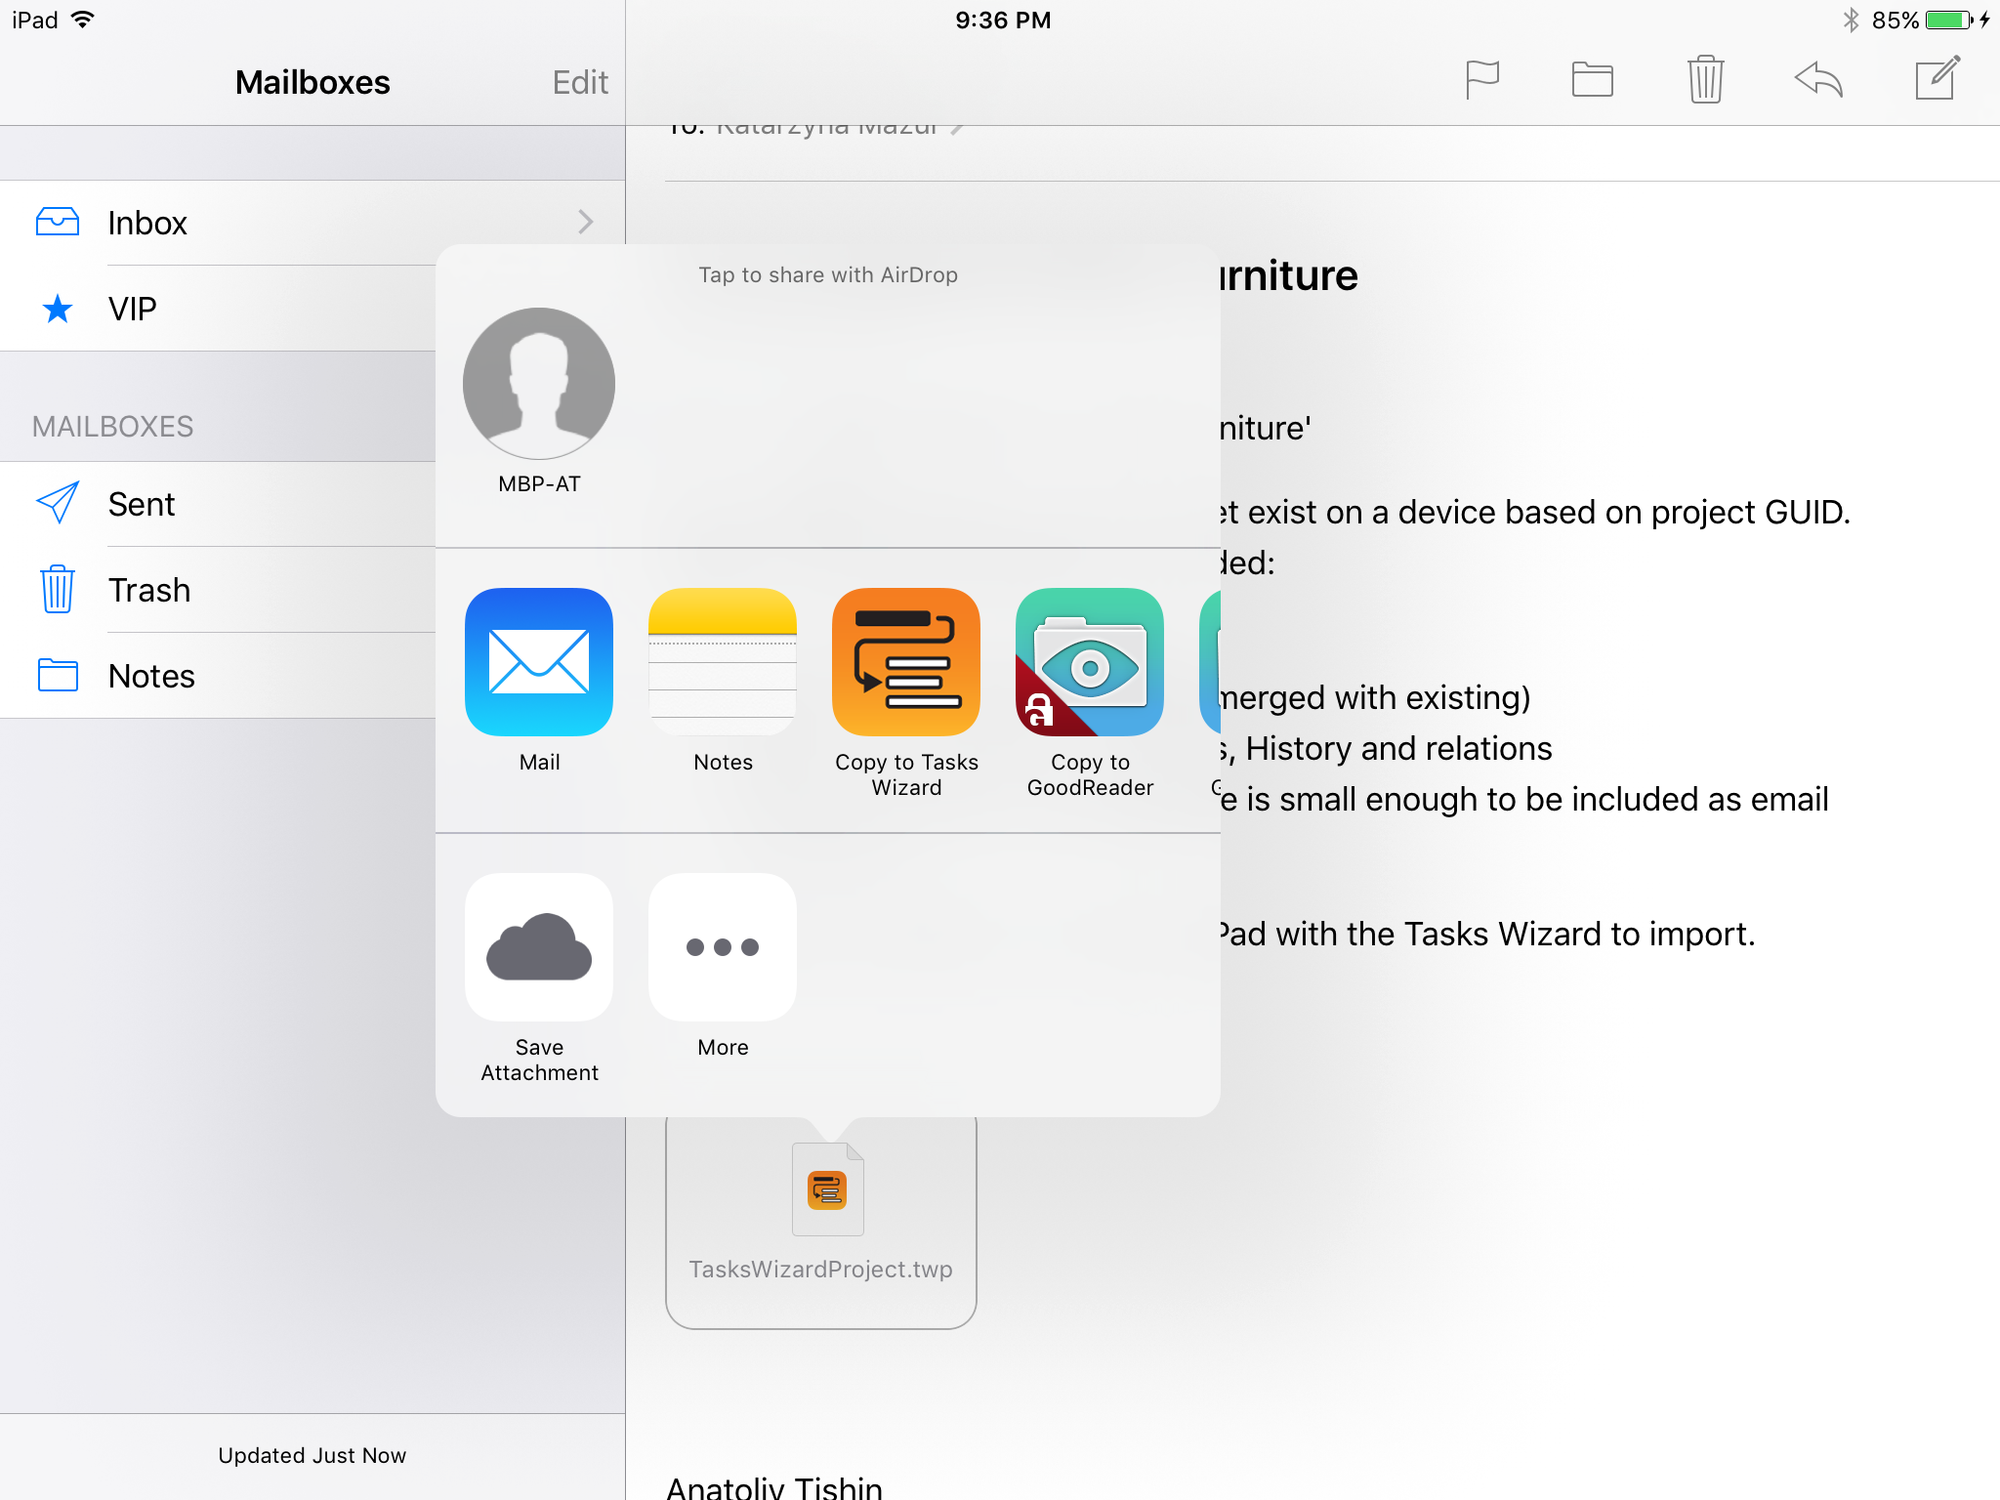Open the VIP mailbox

[217, 308]
